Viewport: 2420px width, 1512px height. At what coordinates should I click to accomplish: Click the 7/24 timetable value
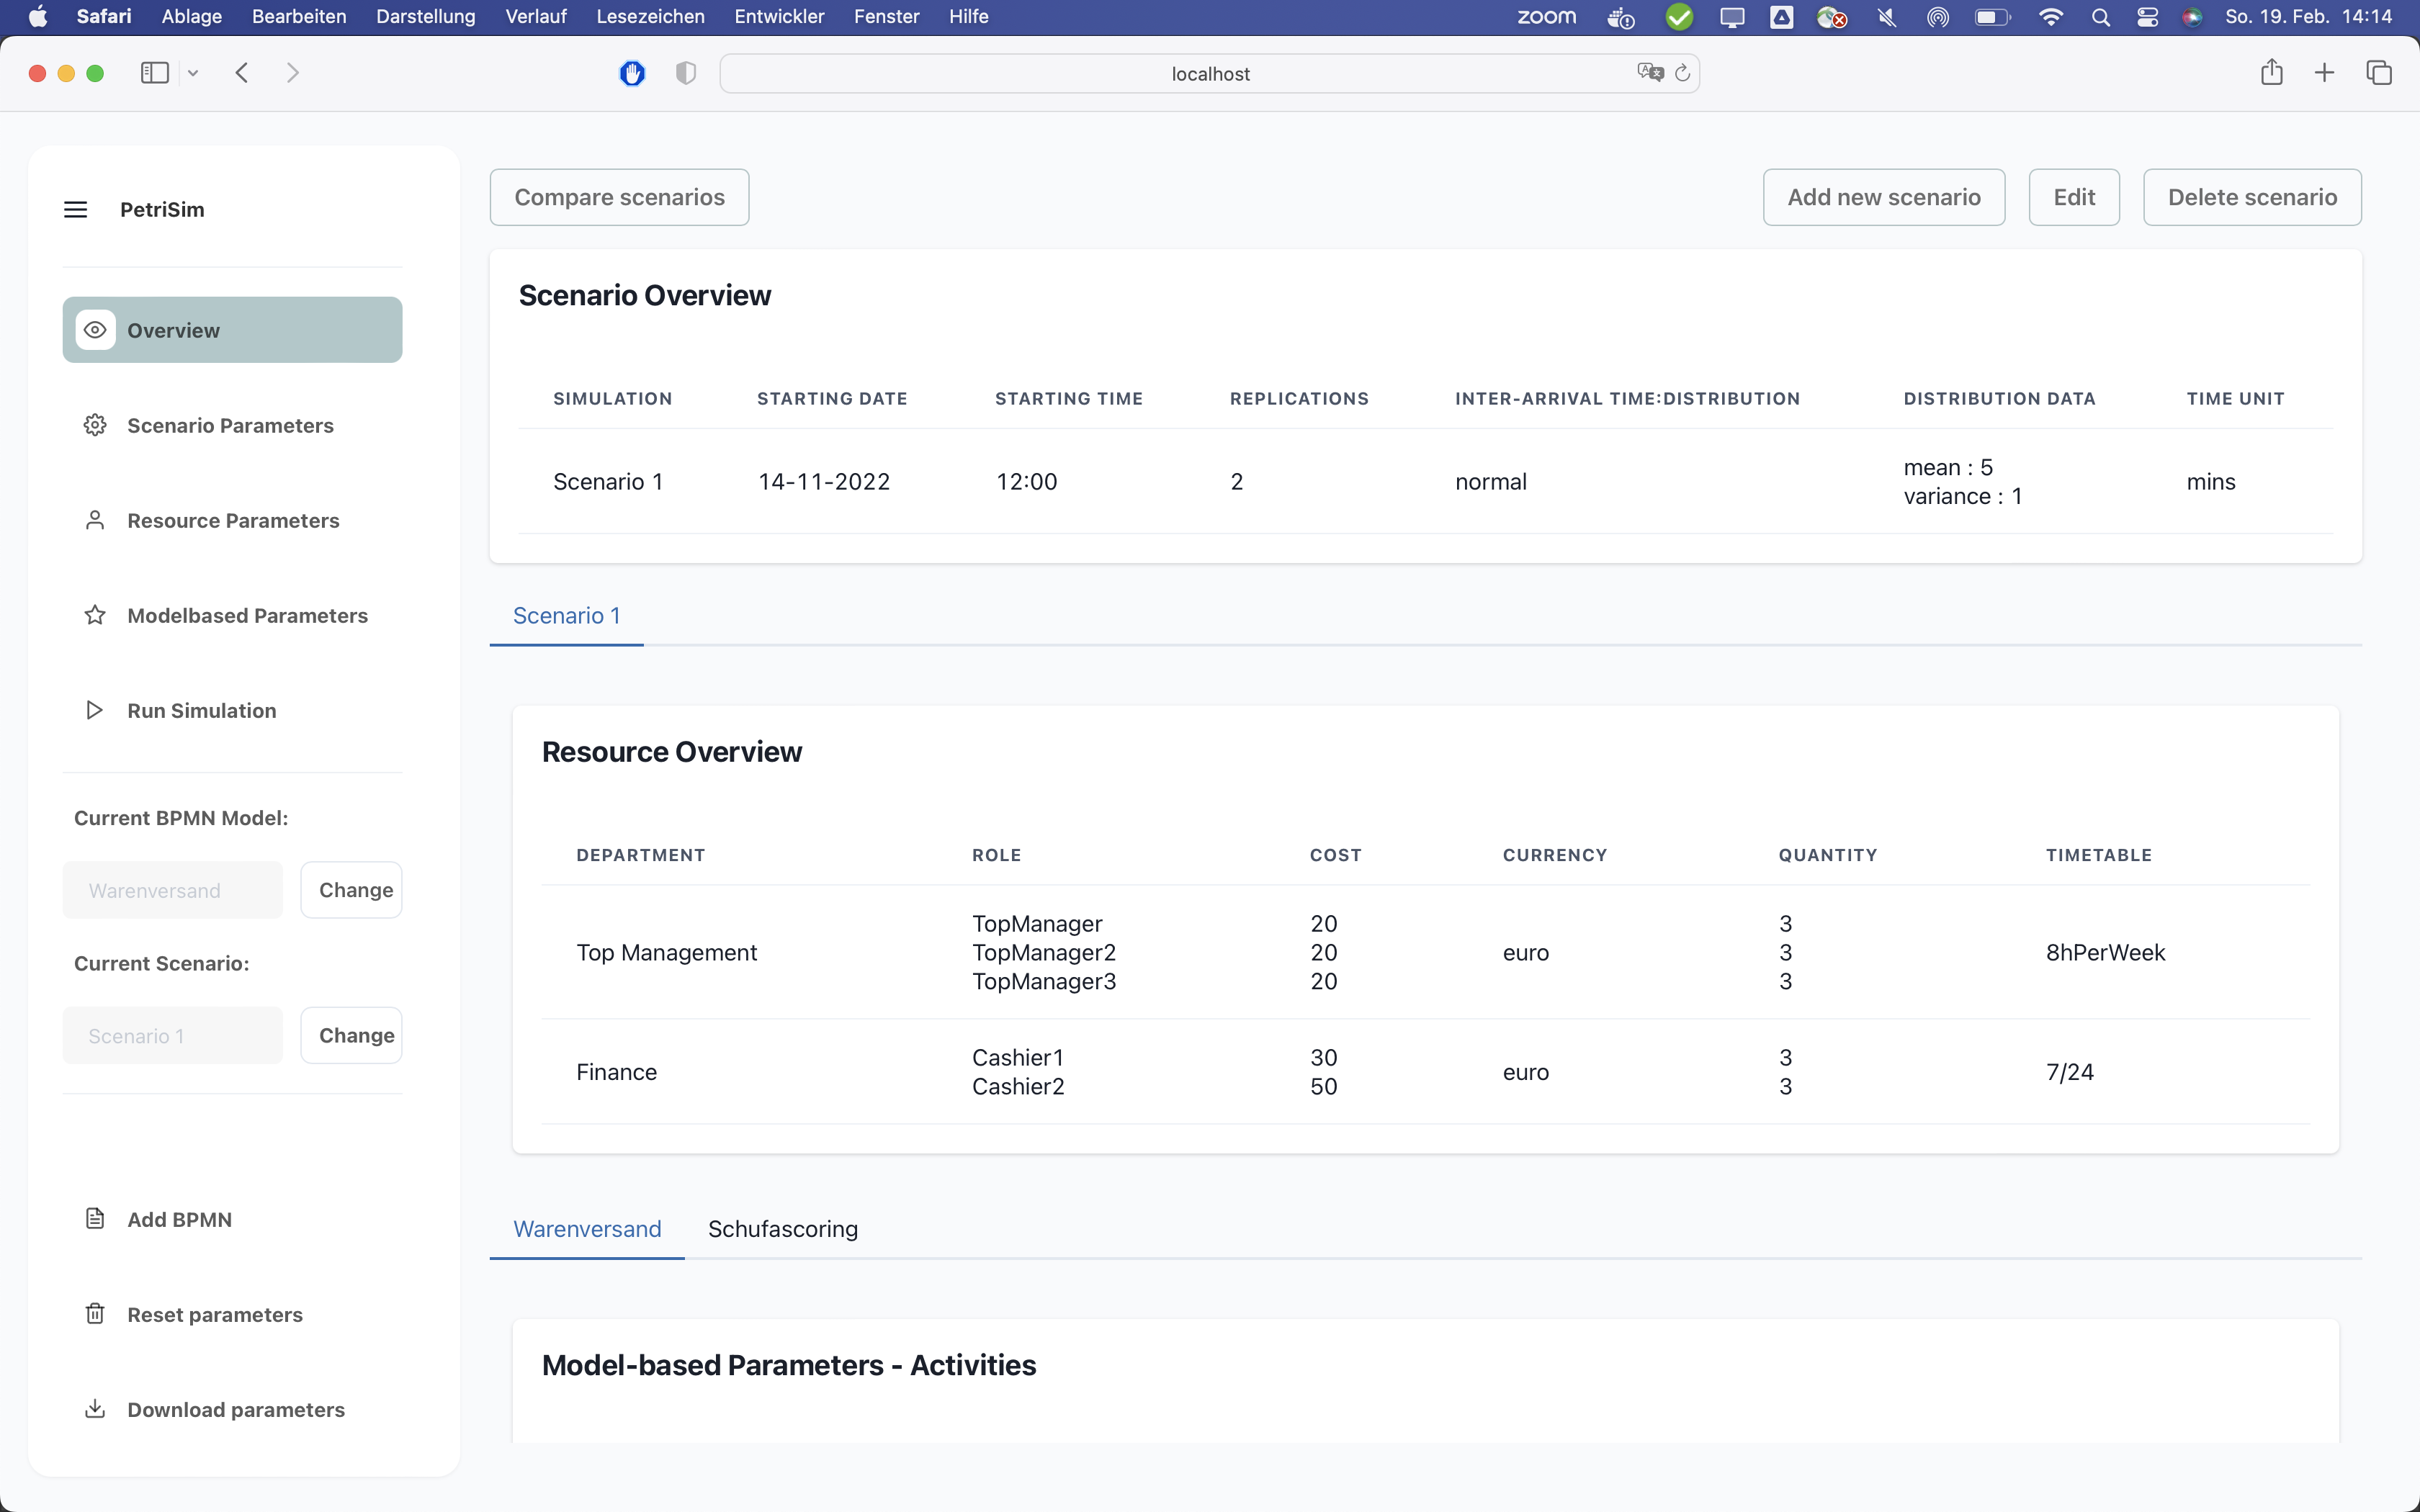[x=2070, y=1072]
